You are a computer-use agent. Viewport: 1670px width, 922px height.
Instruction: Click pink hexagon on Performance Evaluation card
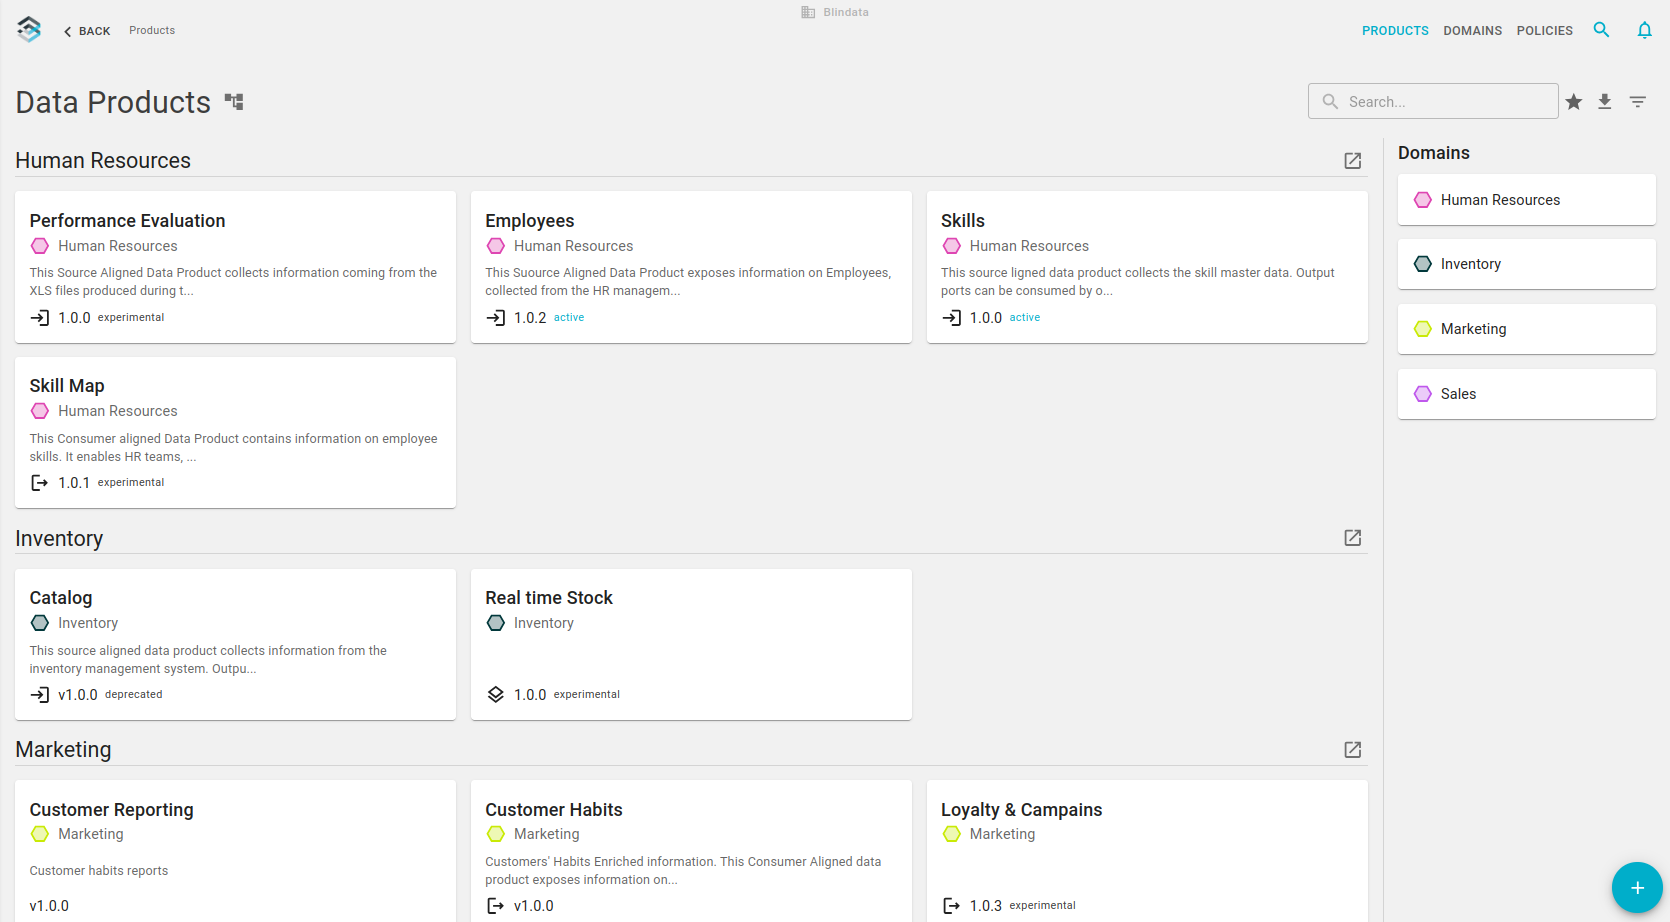(40, 246)
